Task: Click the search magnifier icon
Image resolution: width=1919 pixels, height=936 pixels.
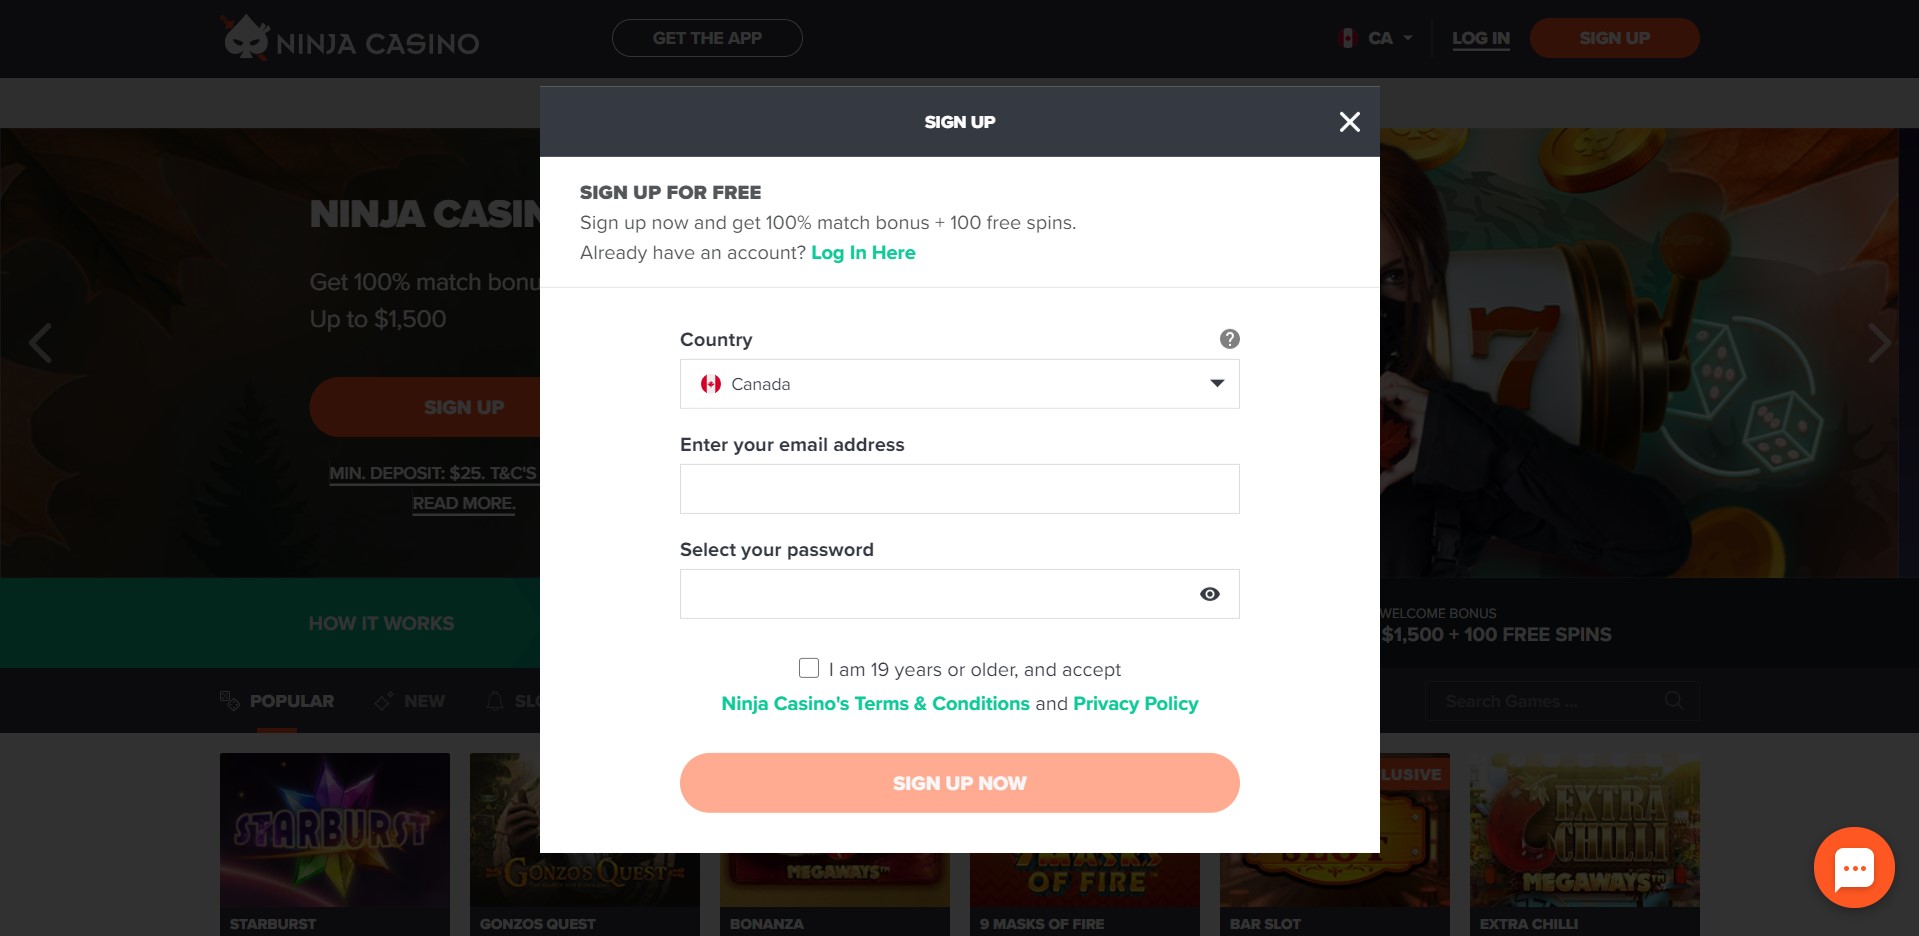Action: pos(1674,701)
